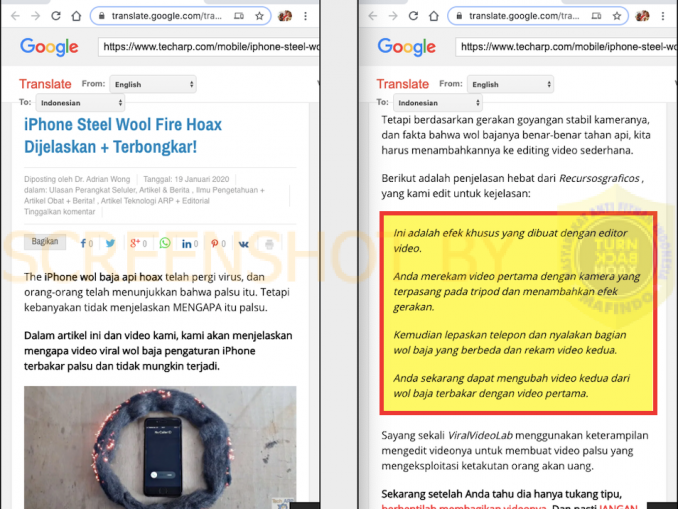Click Google logo in left window
The image size is (678, 509).
coord(49,47)
